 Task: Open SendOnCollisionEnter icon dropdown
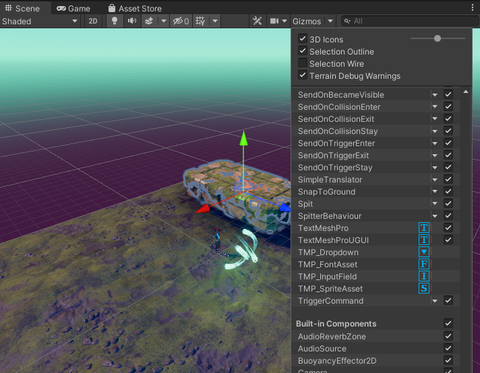(435, 107)
